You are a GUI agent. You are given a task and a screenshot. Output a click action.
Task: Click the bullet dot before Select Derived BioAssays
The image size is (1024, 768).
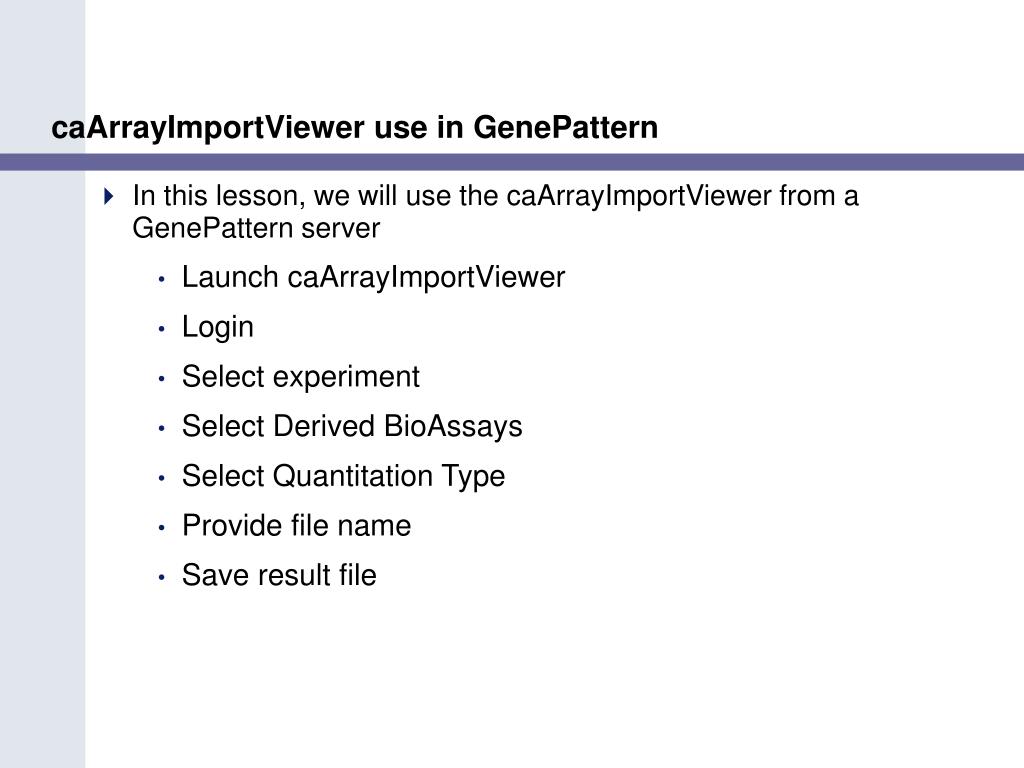tap(162, 428)
